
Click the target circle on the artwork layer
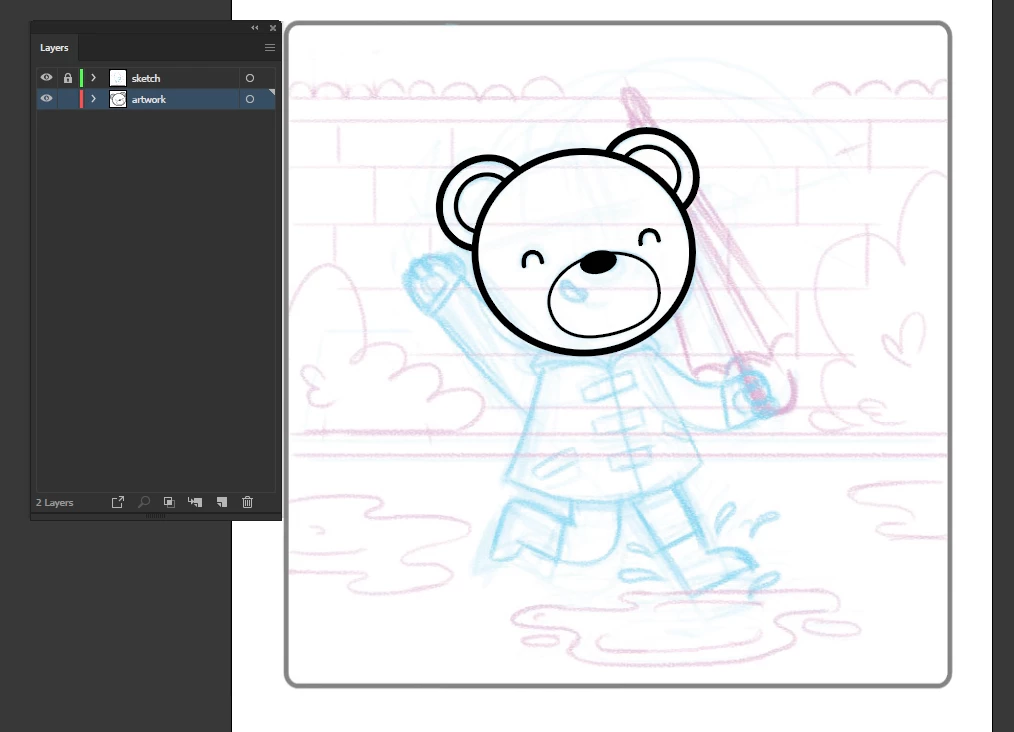pos(250,98)
